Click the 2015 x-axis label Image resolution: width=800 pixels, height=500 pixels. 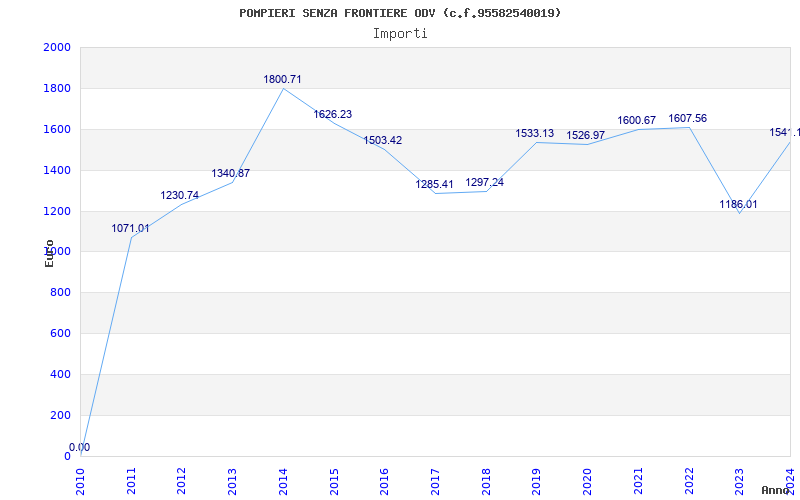(334, 481)
